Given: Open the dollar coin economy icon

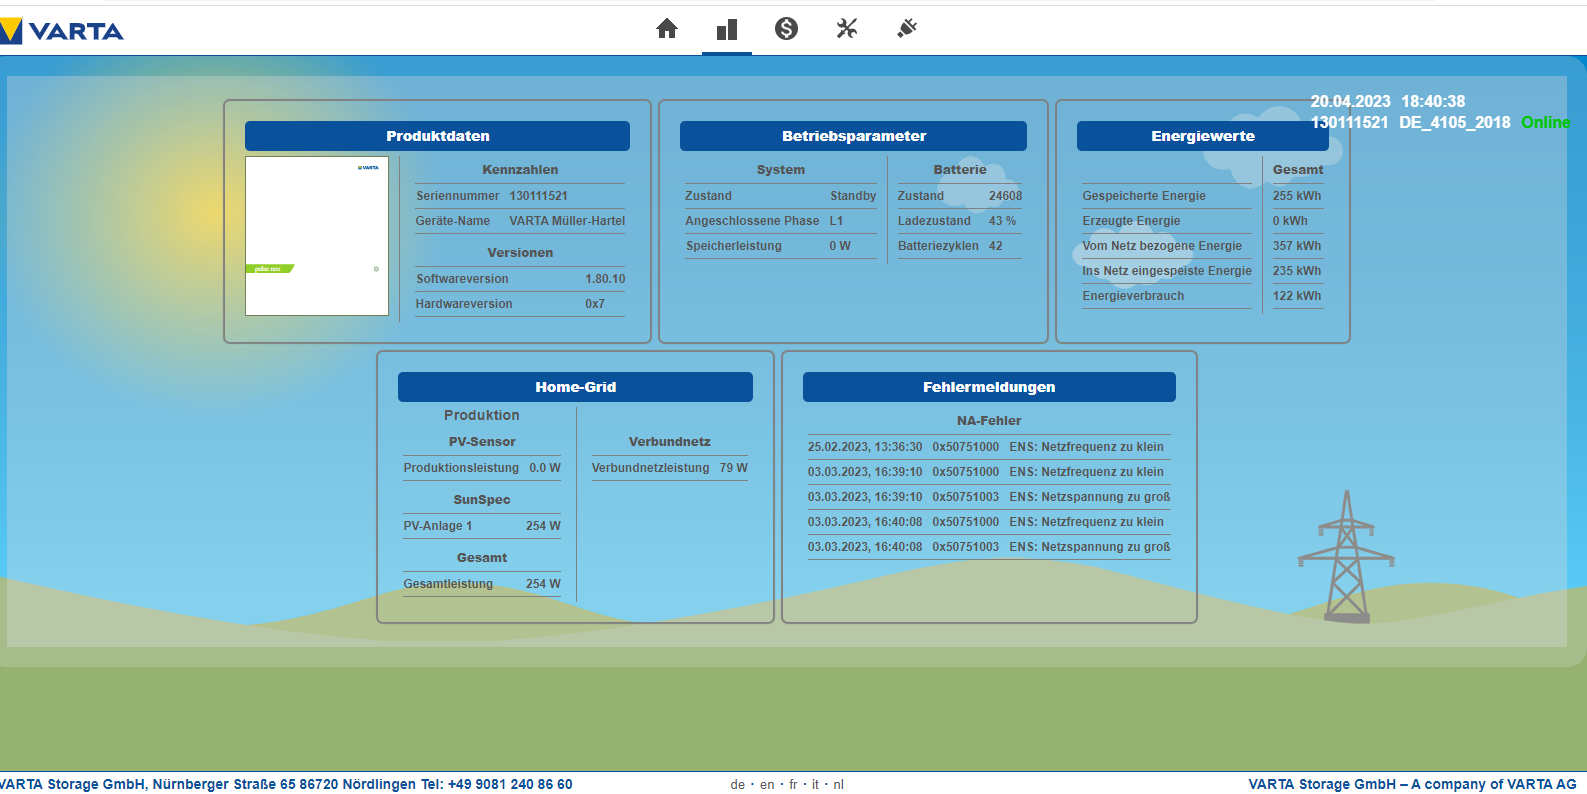Looking at the screenshot, I should (x=787, y=28).
